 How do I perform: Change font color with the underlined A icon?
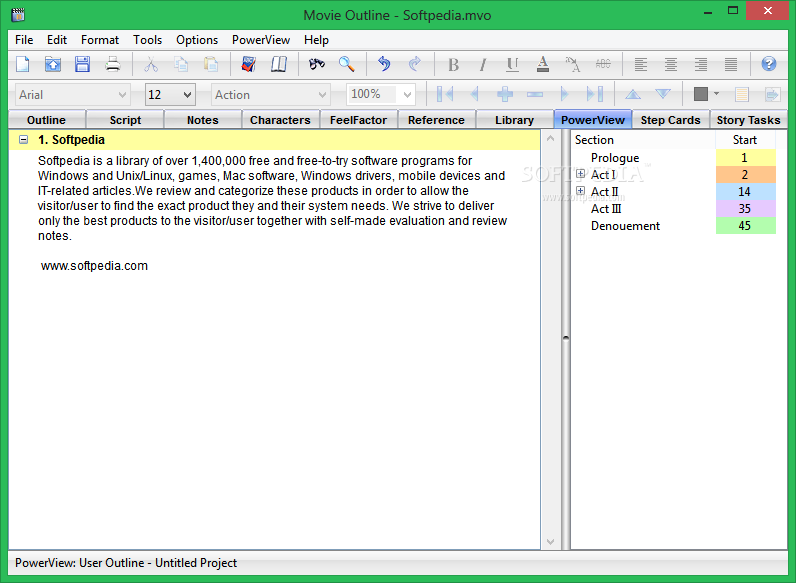pos(543,64)
